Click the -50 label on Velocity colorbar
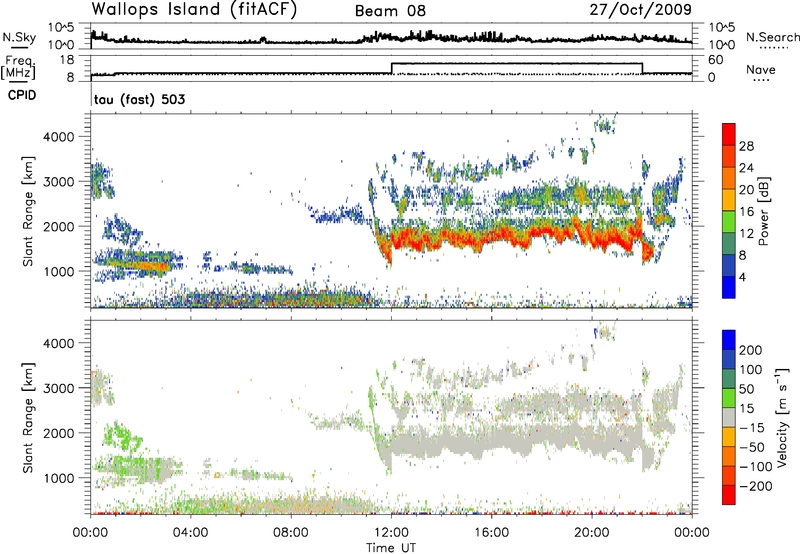Screen dimensions: 800x554 [752, 447]
